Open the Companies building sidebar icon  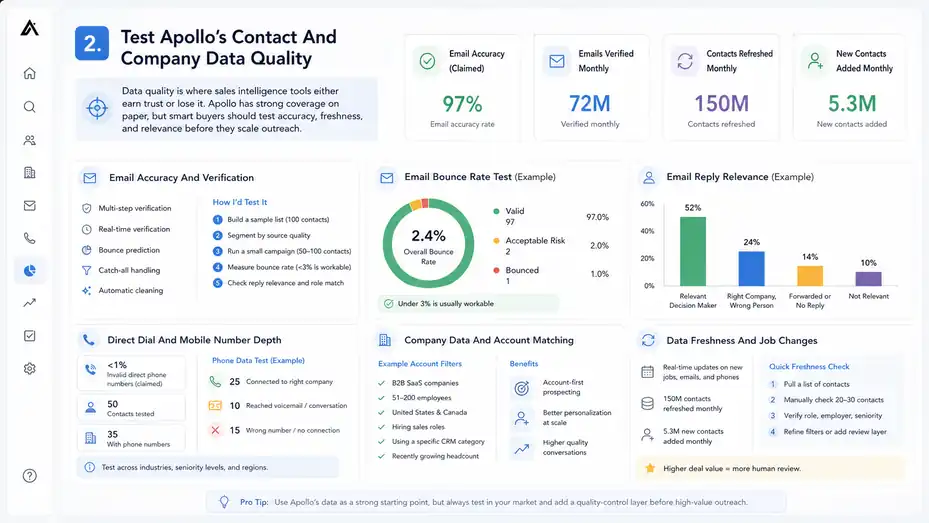30,173
